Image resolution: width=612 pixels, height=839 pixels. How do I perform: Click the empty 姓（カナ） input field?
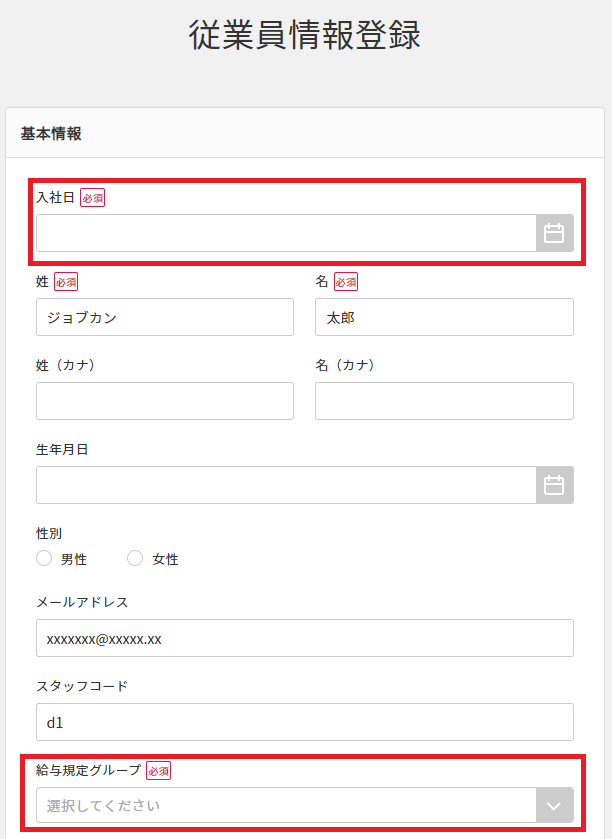click(x=165, y=401)
